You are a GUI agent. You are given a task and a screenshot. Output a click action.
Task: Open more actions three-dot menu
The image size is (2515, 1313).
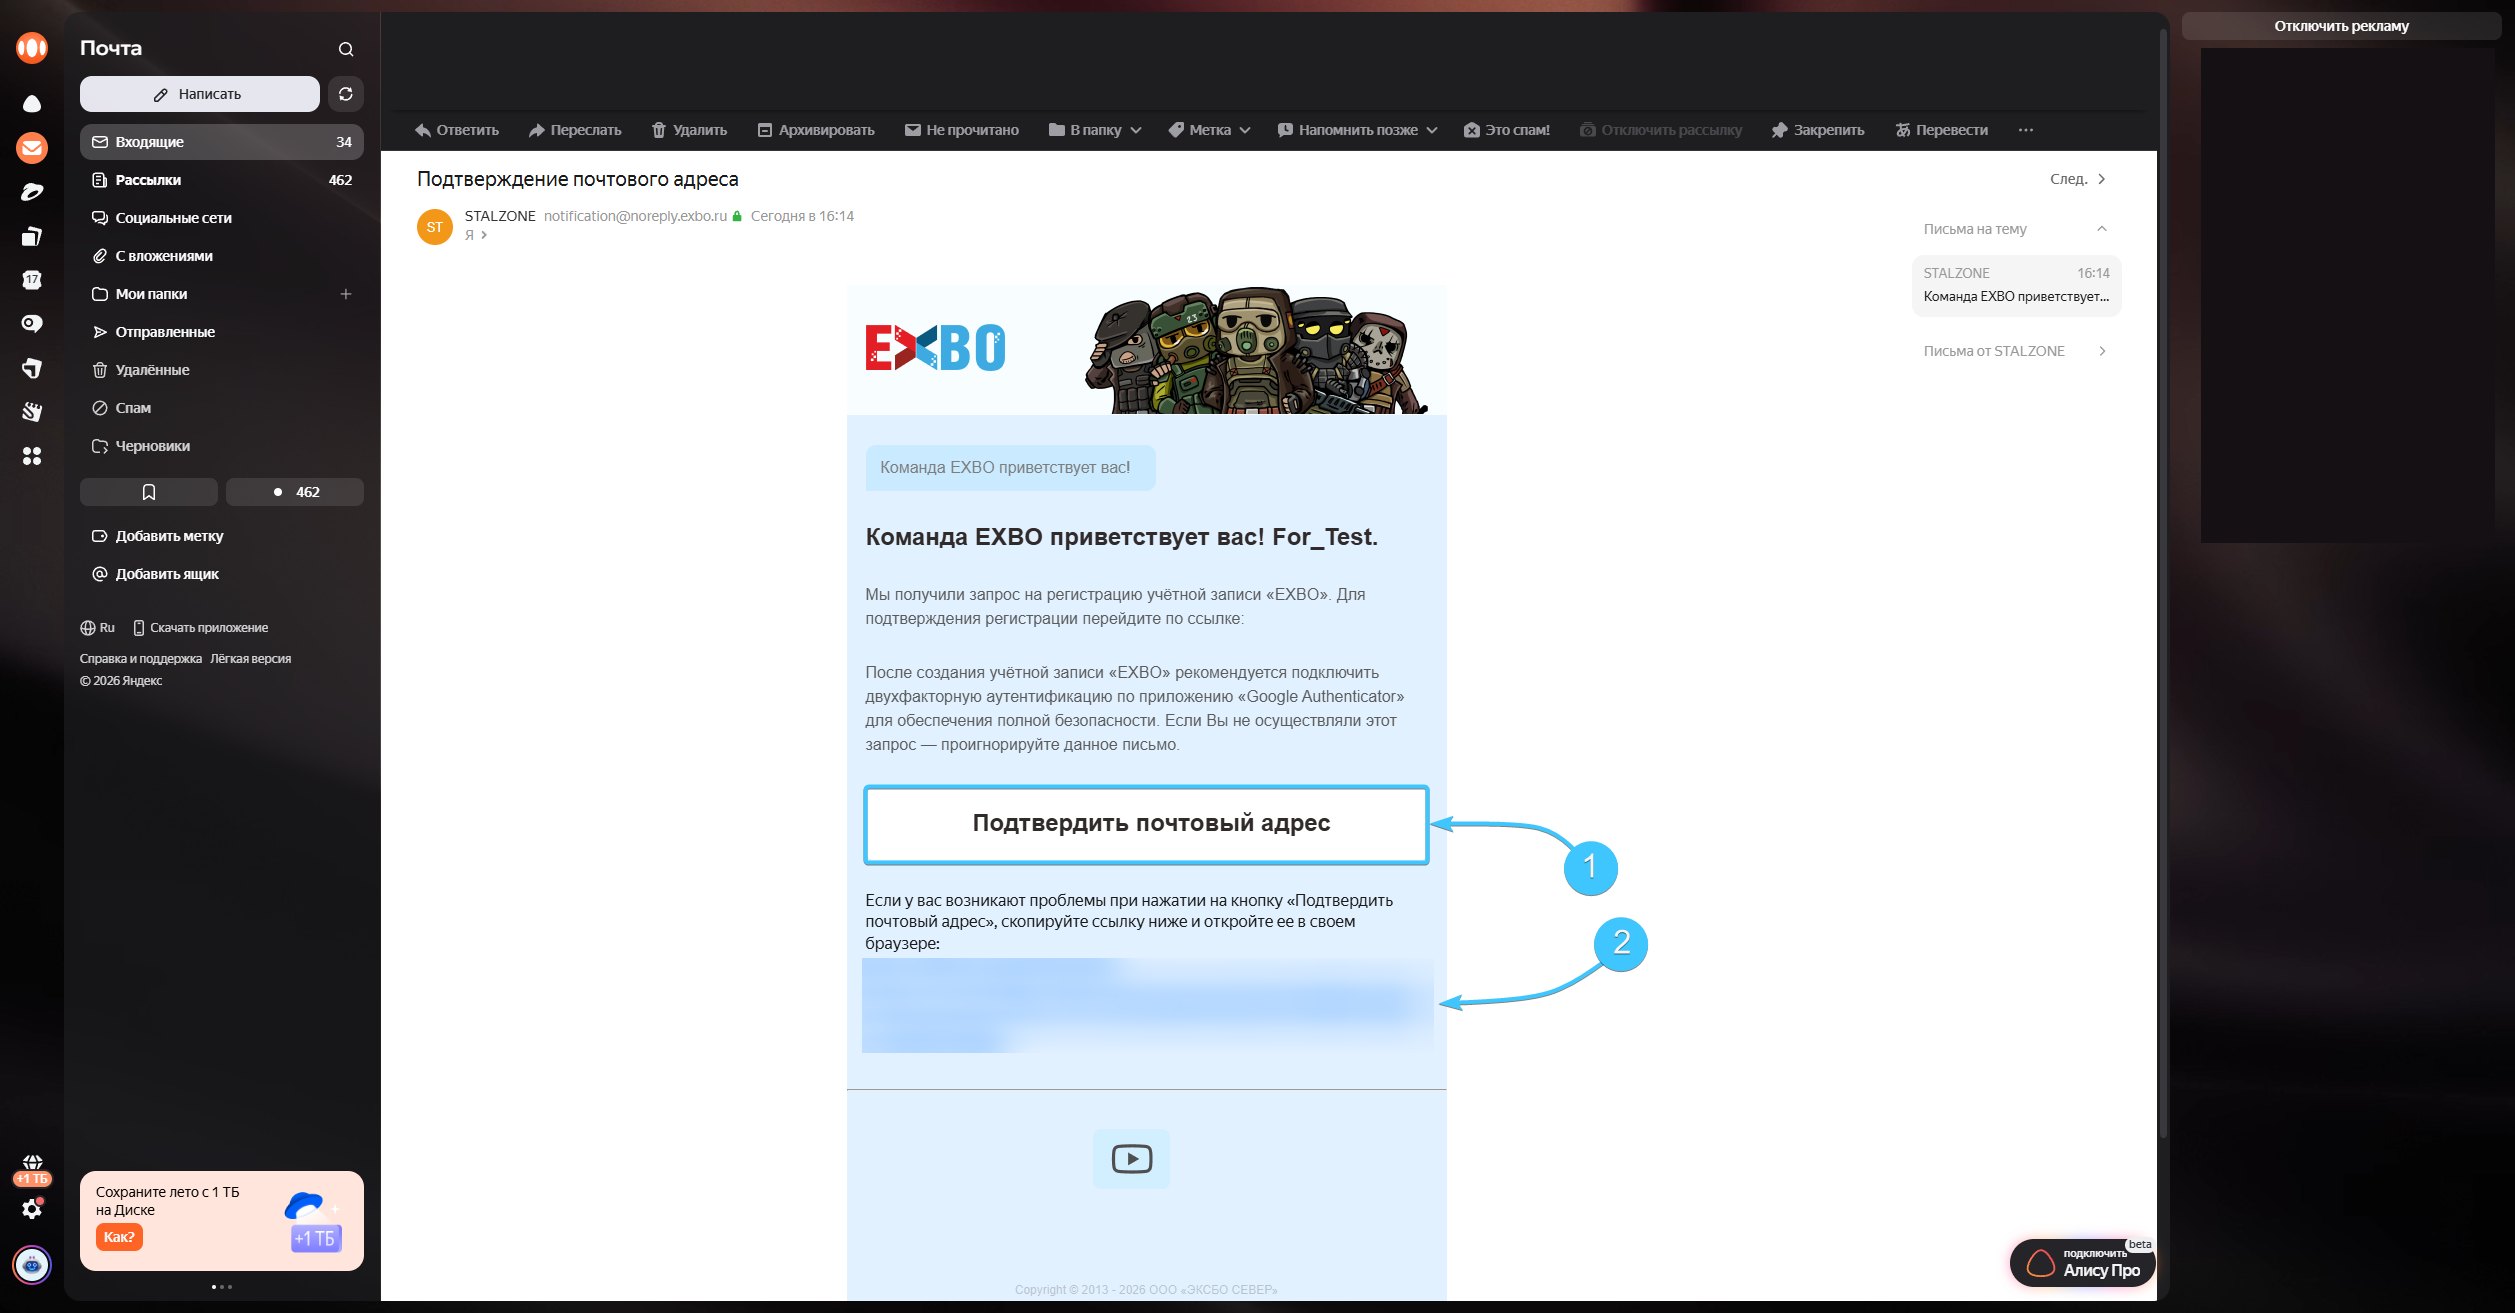point(2026,130)
